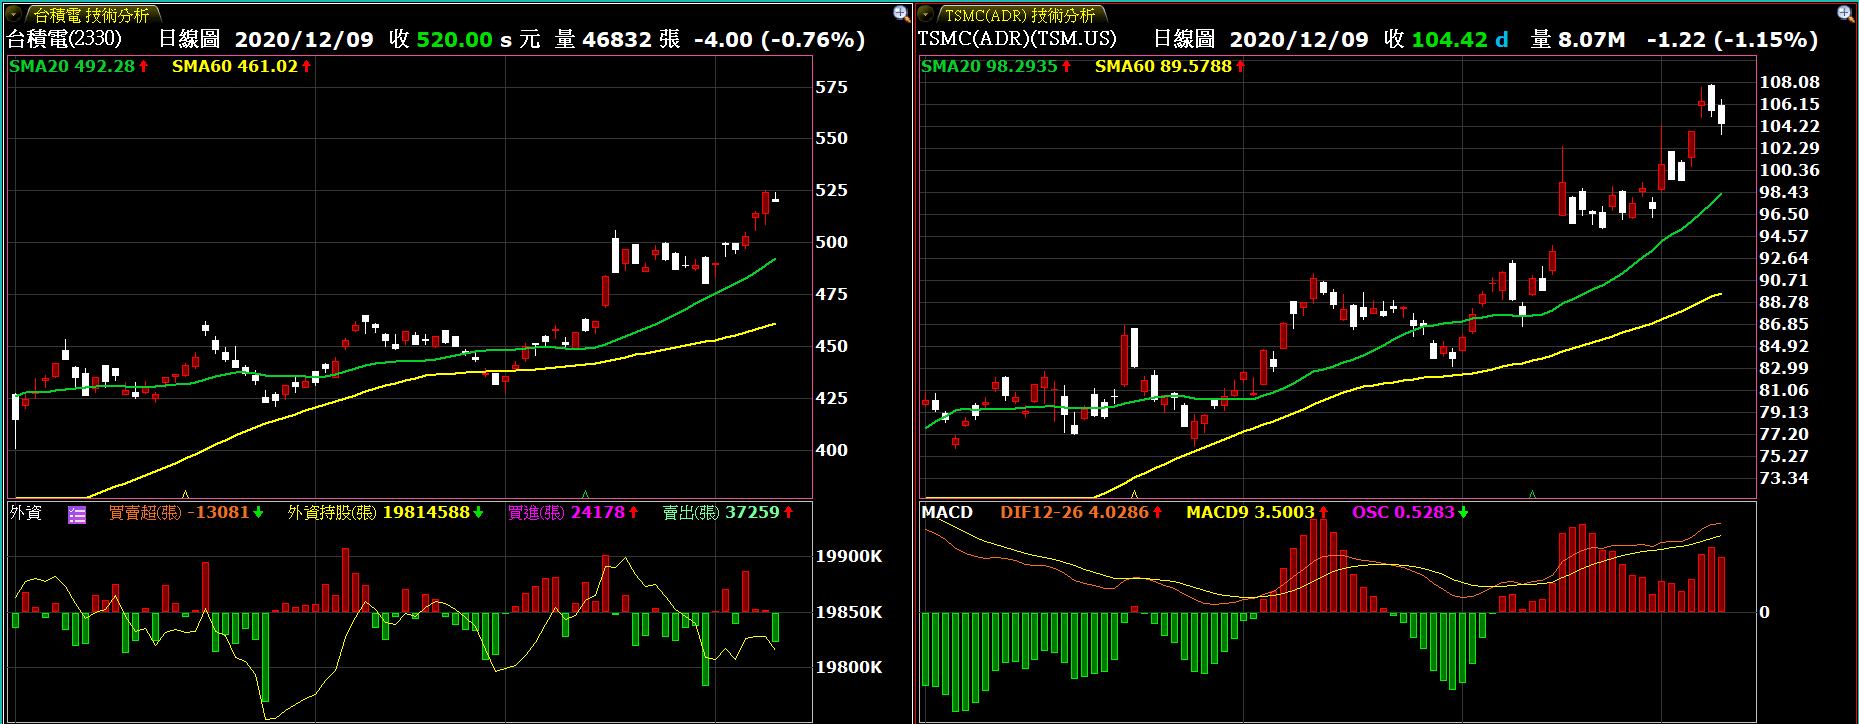Click the volume 46832 張 value
This screenshot has height=724, width=1859.
(630, 40)
